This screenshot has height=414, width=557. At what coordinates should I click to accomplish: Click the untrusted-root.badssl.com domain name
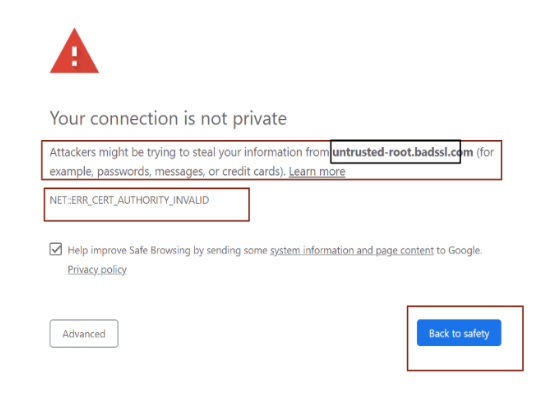[x=403, y=152]
